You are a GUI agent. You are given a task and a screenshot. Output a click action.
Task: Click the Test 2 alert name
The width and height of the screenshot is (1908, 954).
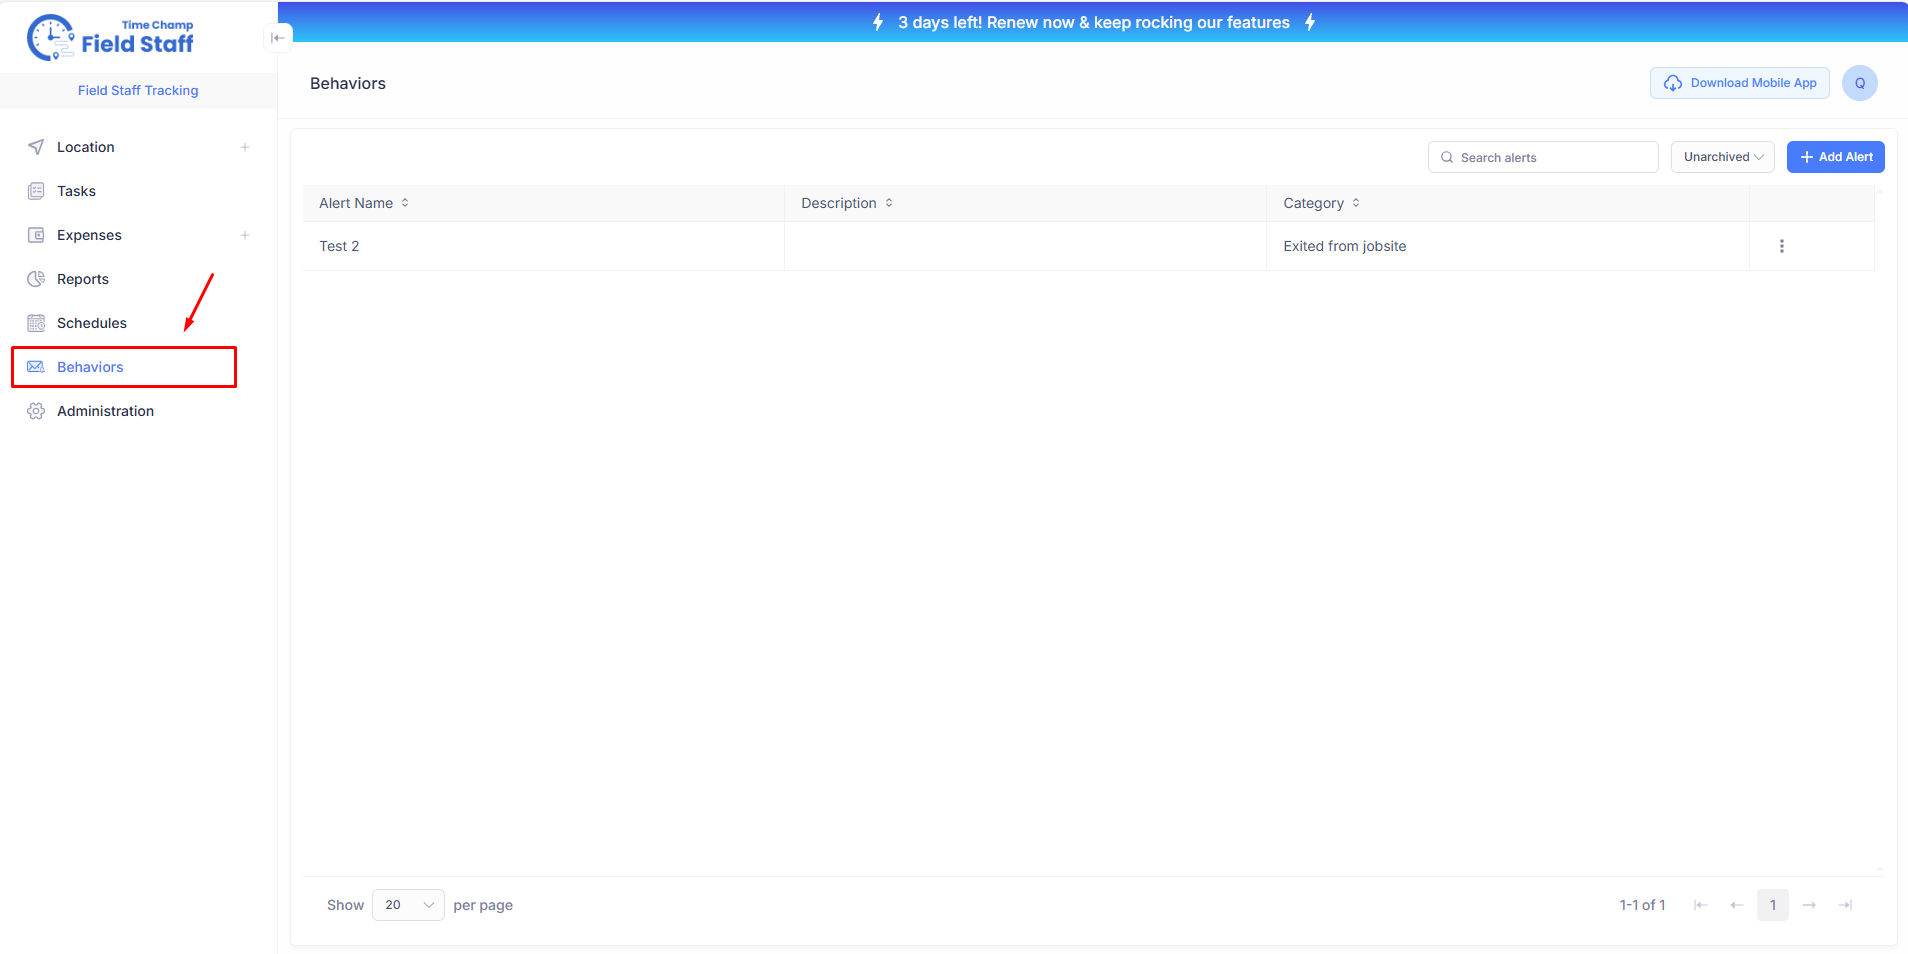click(x=339, y=246)
